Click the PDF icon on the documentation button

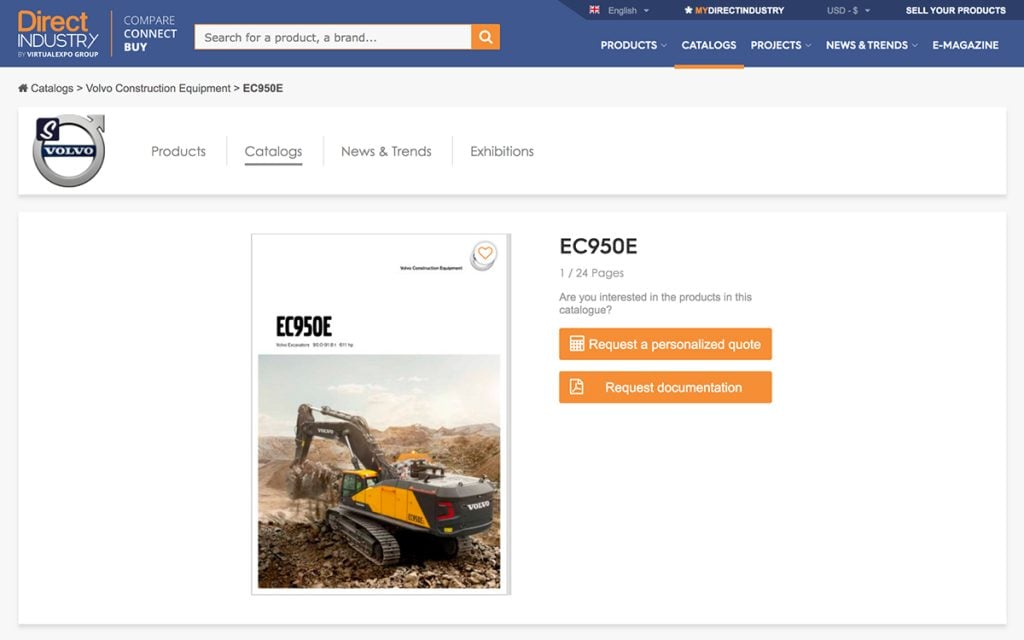(x=576, y=387)
